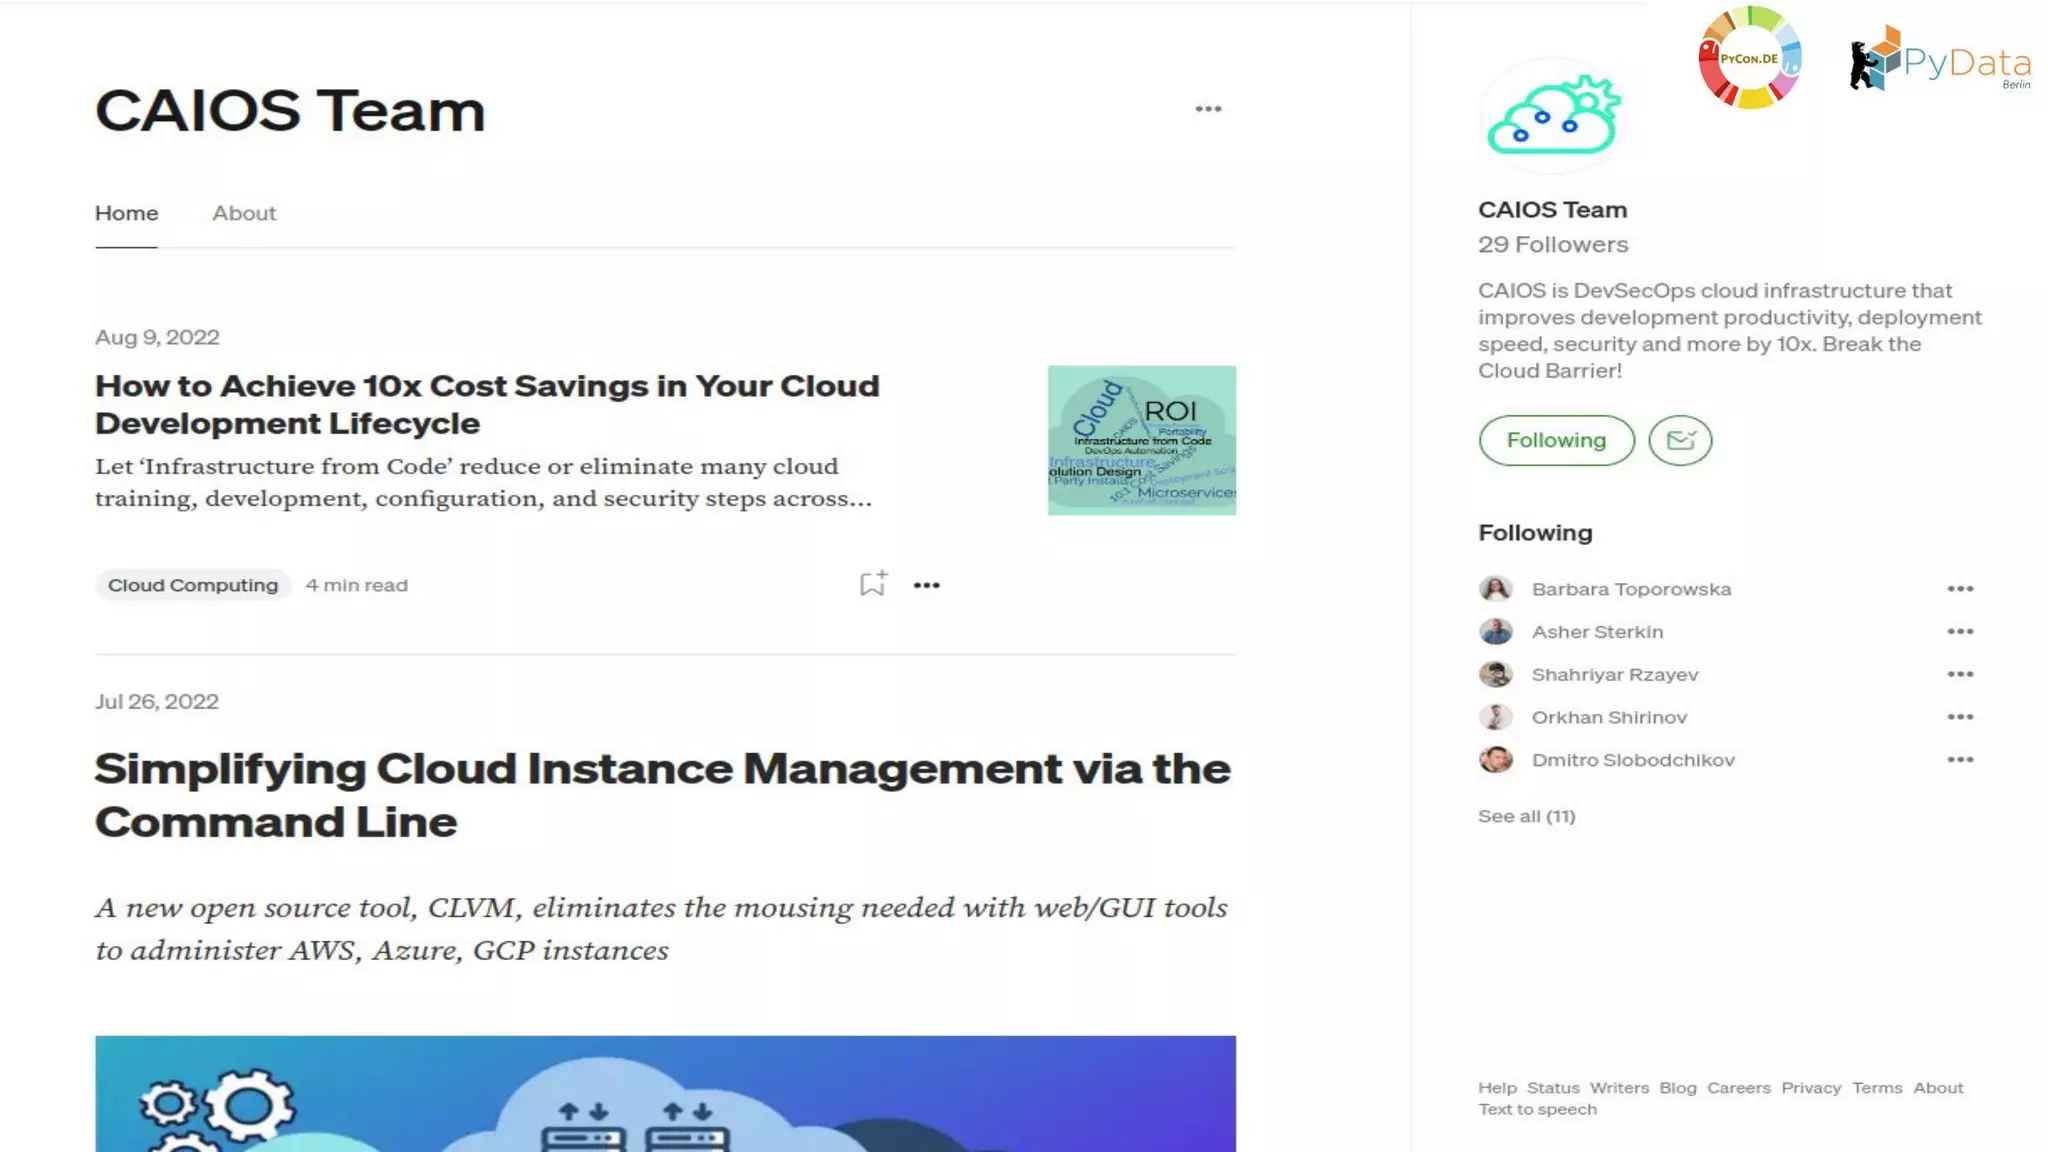Open the cloud servers banner image
2048x1152 pixels.
(665, 1094)
